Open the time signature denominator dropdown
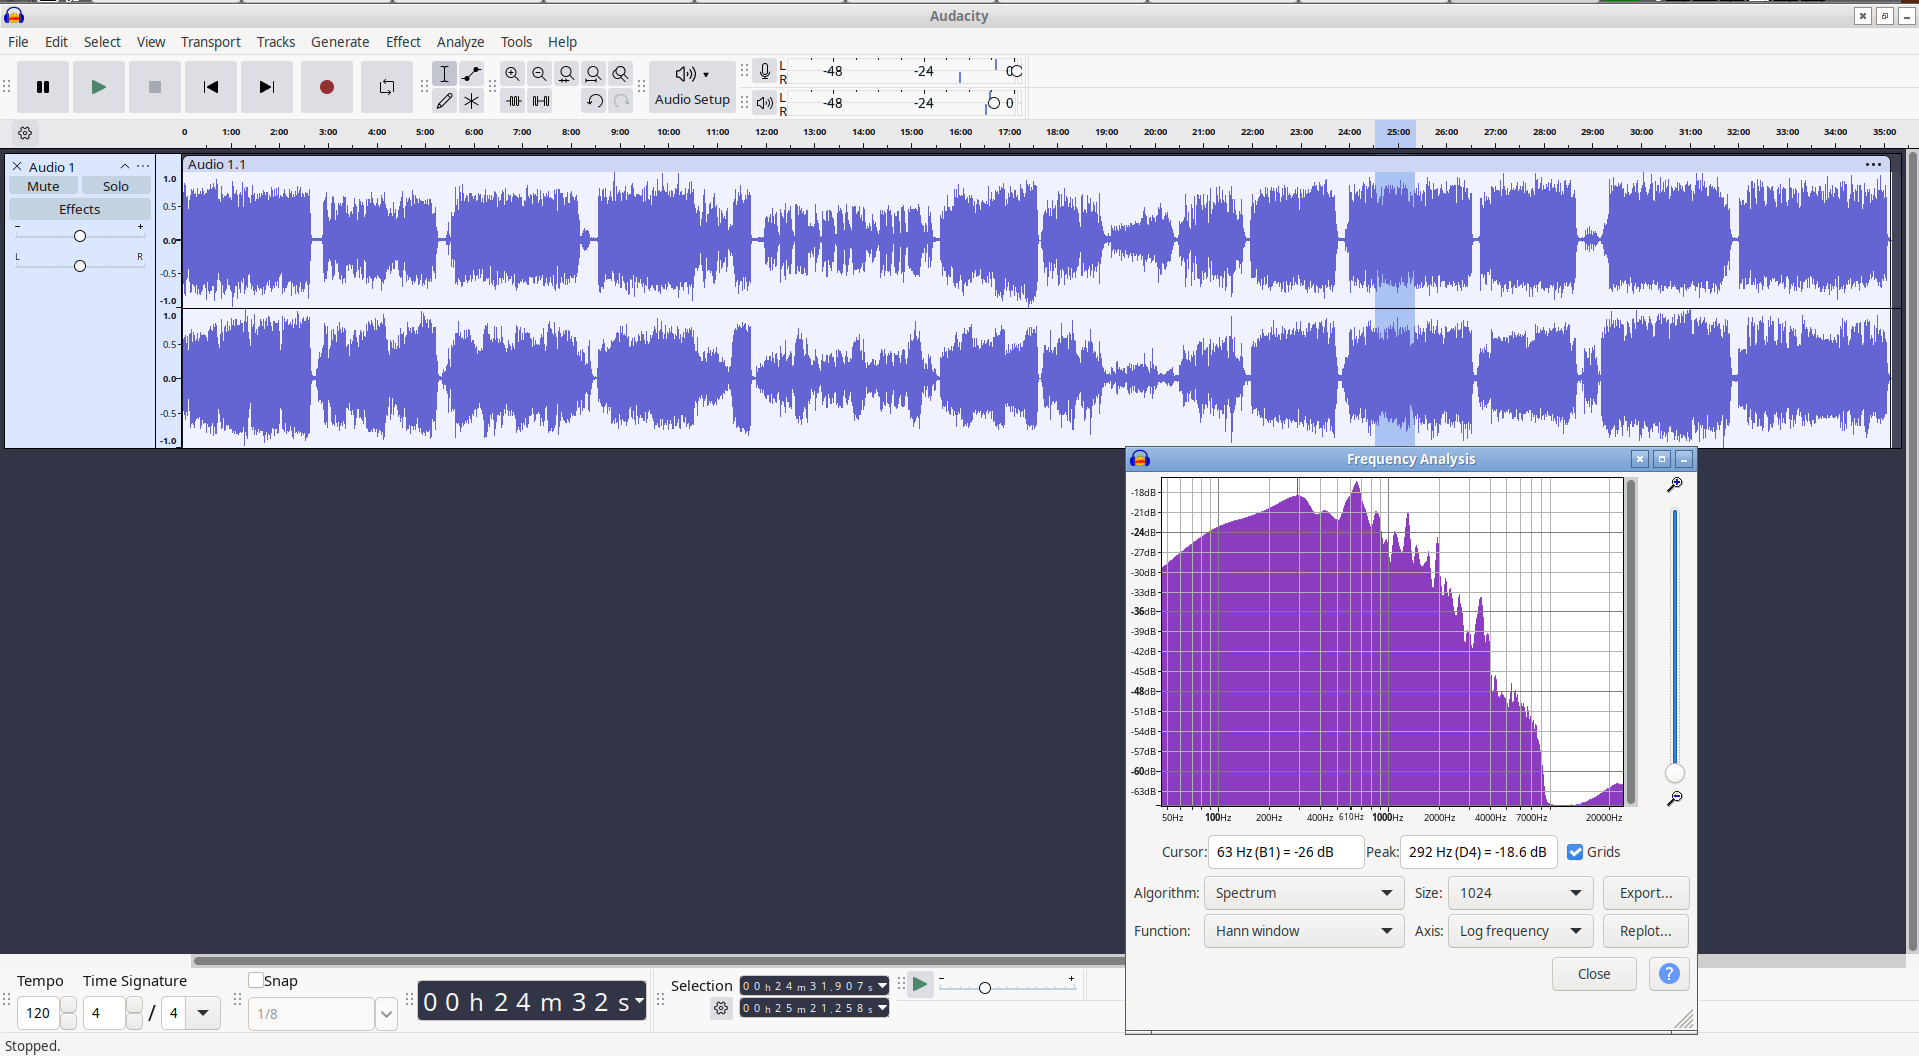The image size is (1919, 1056). click(x=203, y=1013)
